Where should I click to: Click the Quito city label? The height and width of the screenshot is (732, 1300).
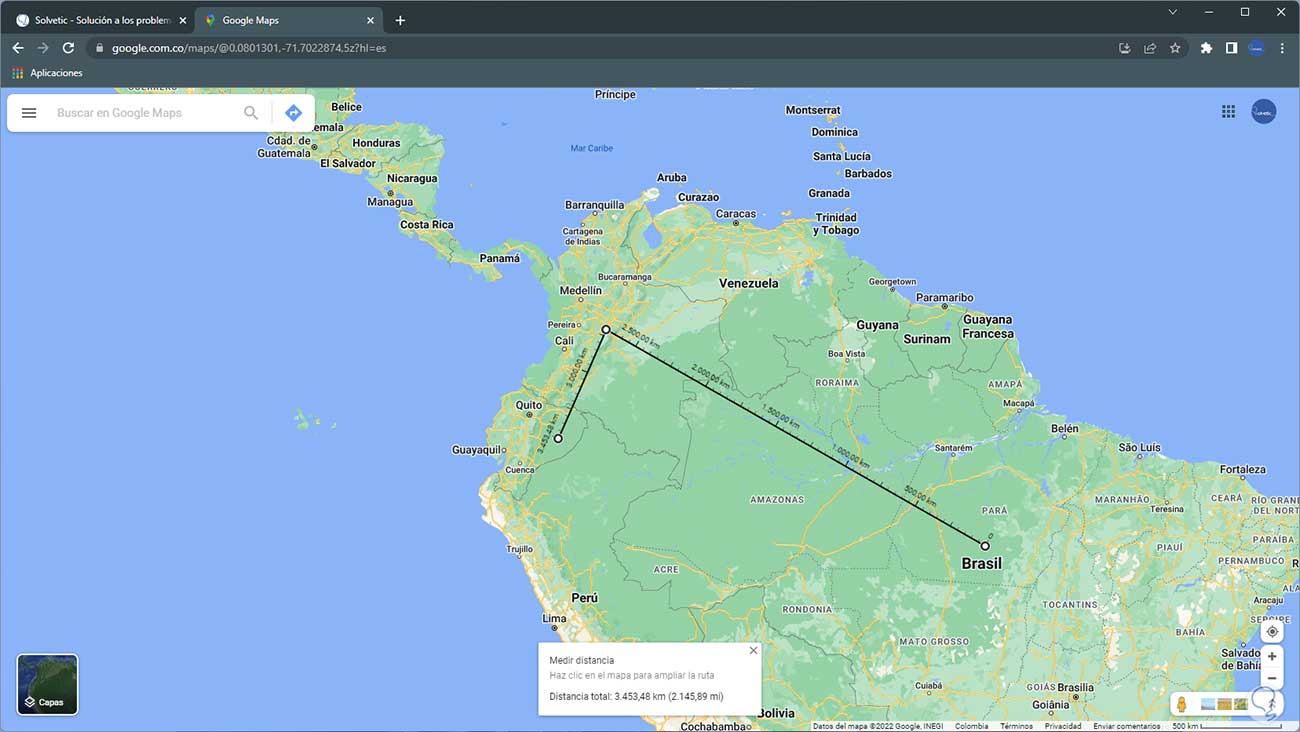coord(529,405)
